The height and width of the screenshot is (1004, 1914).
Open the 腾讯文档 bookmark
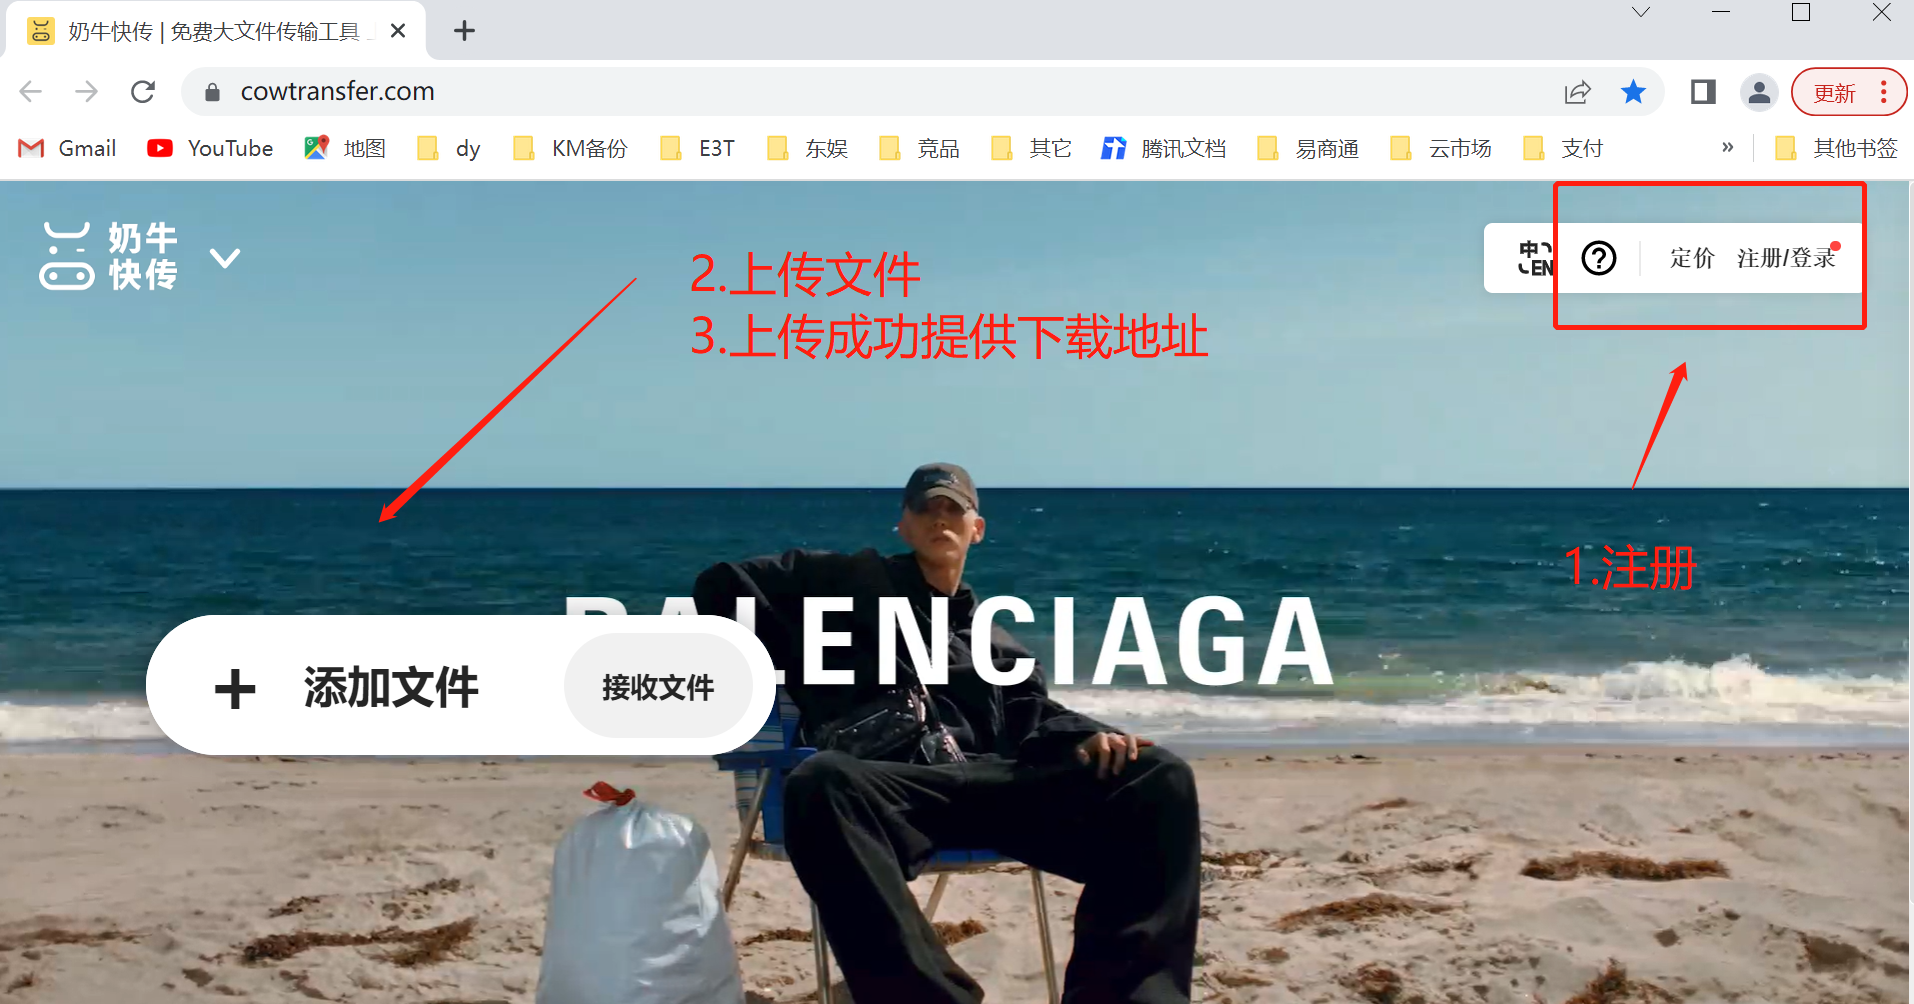coord(1163,148)
